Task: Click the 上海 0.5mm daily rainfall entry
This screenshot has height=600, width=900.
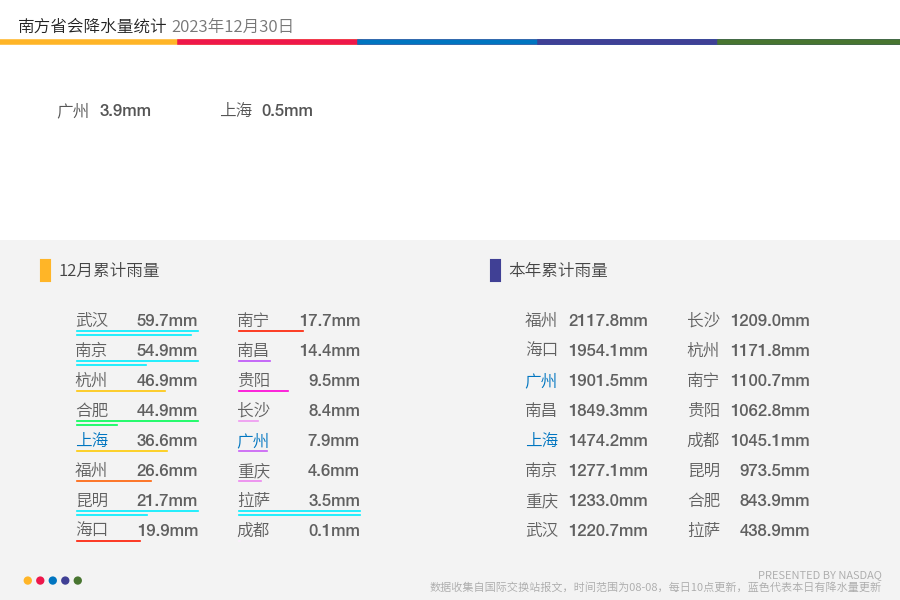Action: coord(266,110)
